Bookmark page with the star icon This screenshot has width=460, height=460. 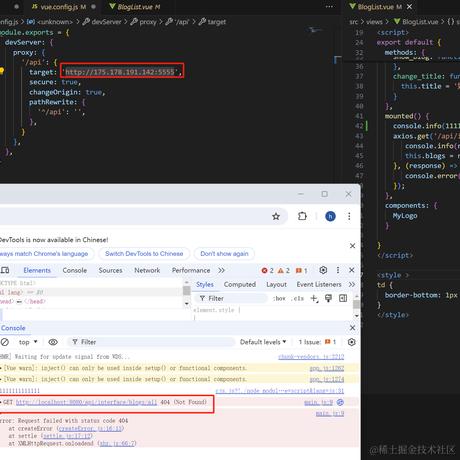(276, 216)
